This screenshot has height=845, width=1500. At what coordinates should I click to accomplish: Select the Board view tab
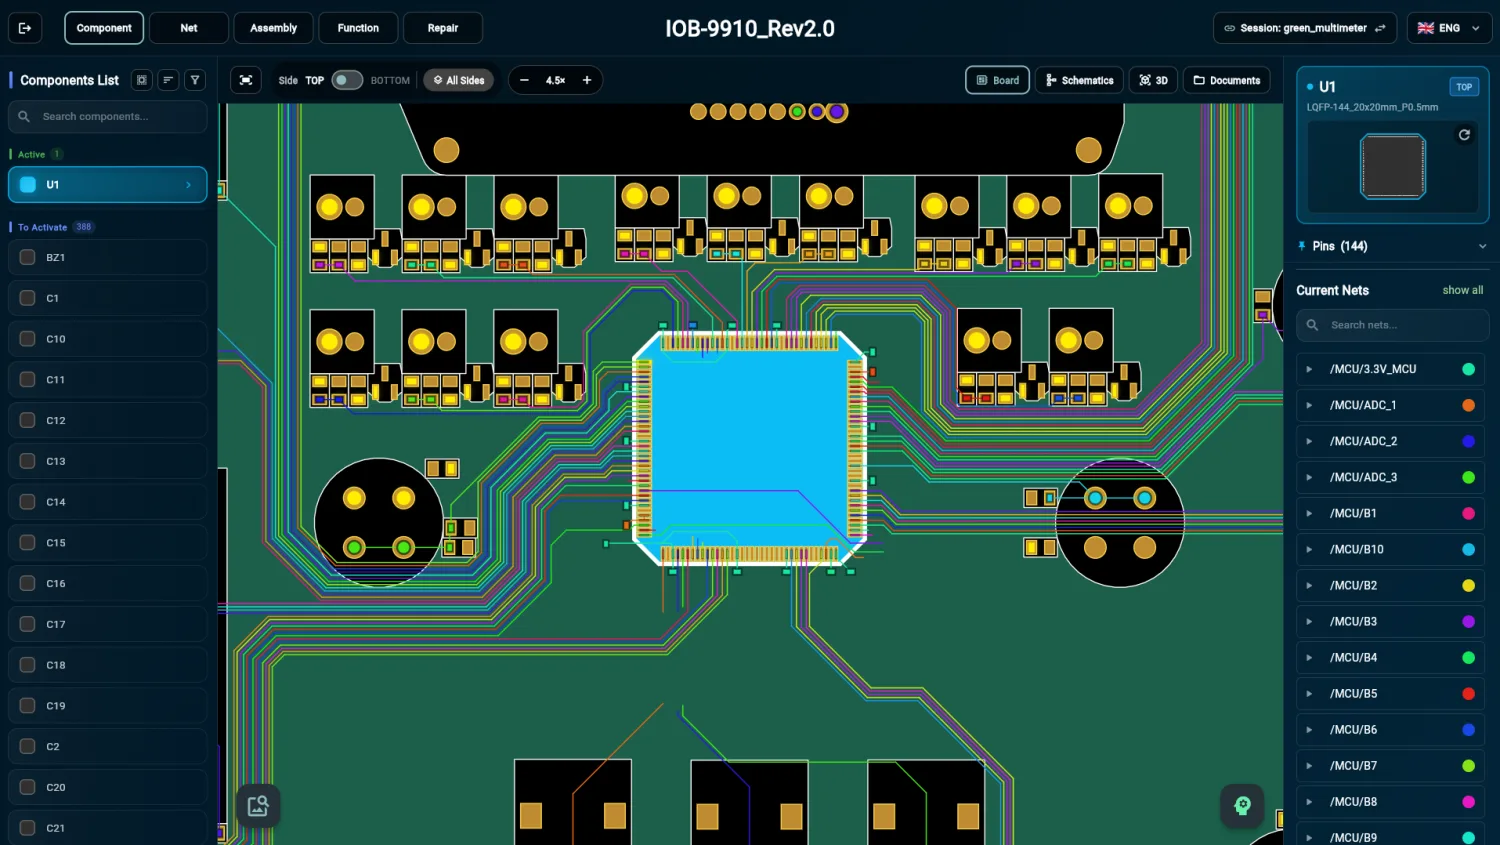(x=998, y=80)
